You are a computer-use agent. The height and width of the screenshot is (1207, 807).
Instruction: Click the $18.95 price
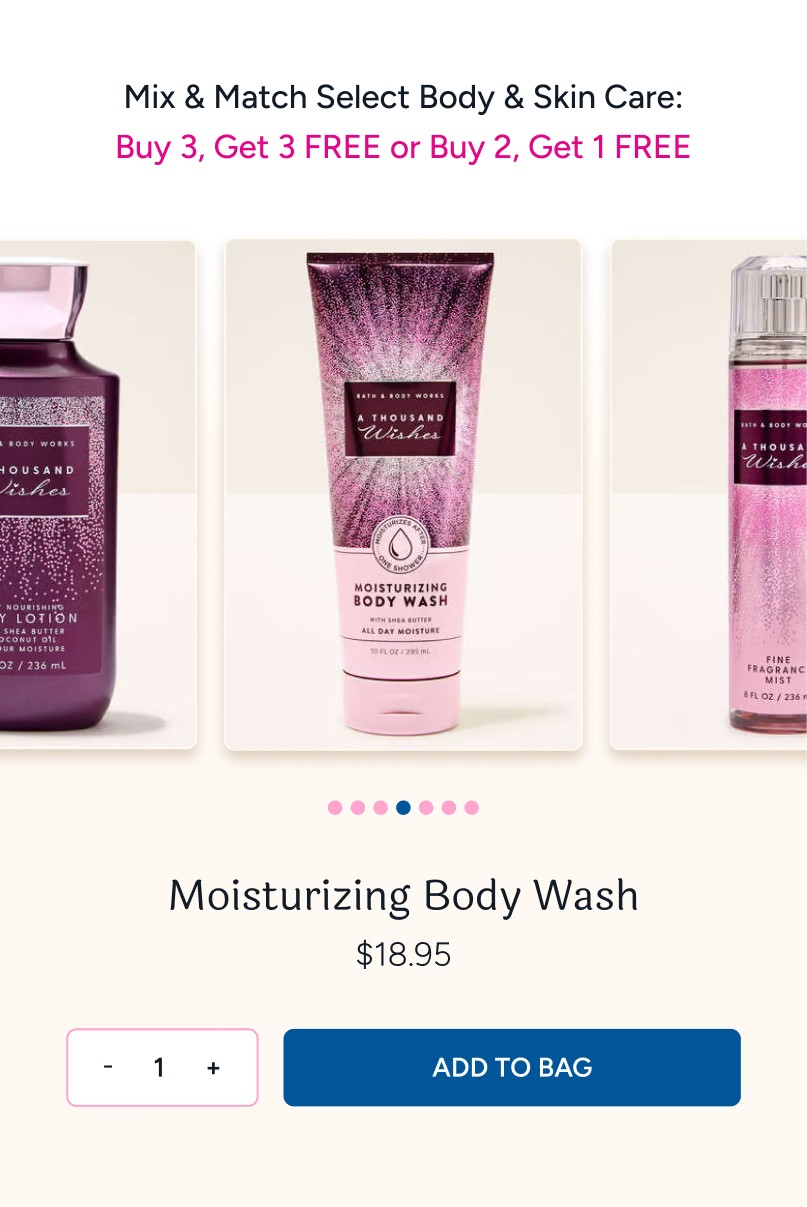(x=403, y=955)
